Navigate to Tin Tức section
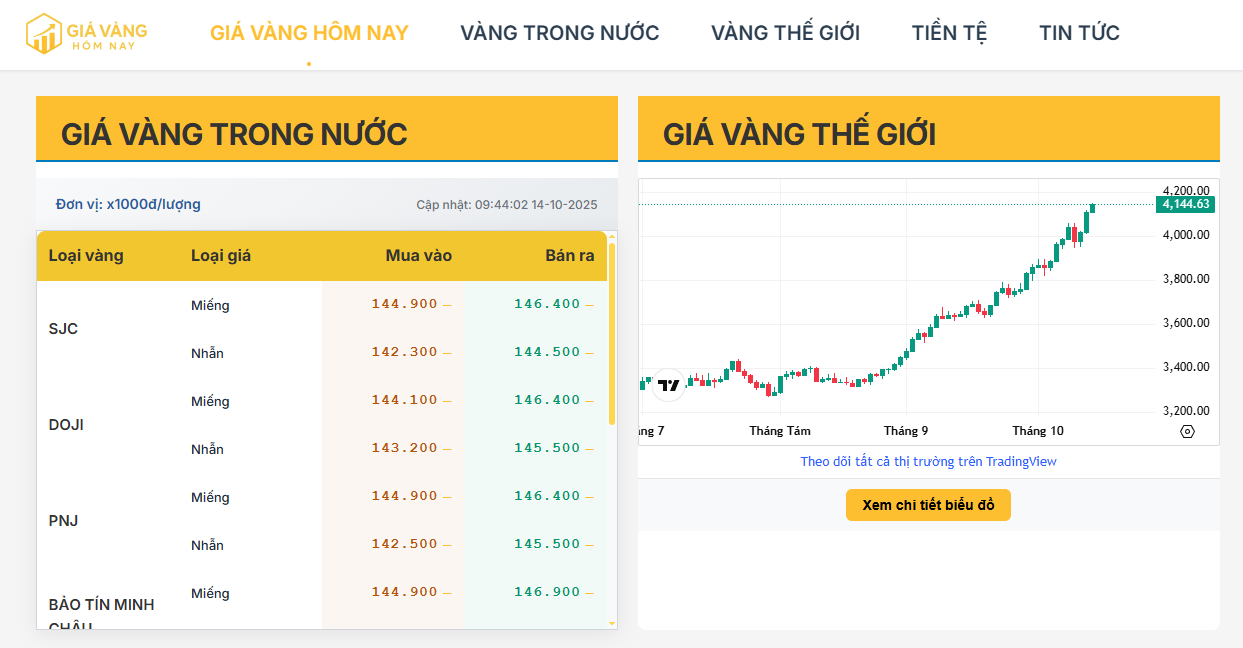The height and width of the screenshot is (648, 1243). (1079, 33)
